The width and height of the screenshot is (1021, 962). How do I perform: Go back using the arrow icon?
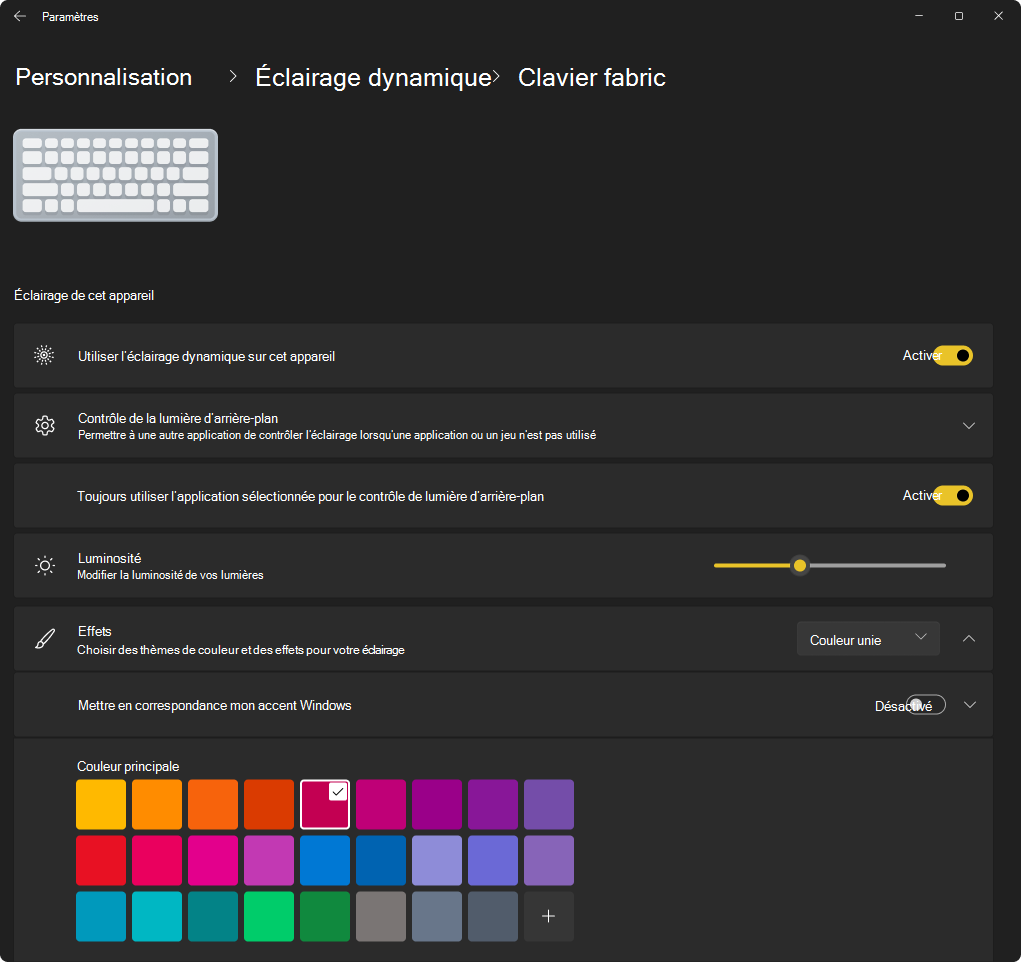coord(20,16)
